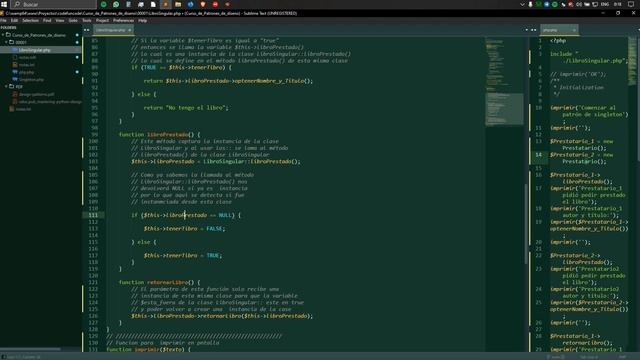Open the Windows Start menu
Viewport: 640px width, 360px height.
tap(4, 4)
